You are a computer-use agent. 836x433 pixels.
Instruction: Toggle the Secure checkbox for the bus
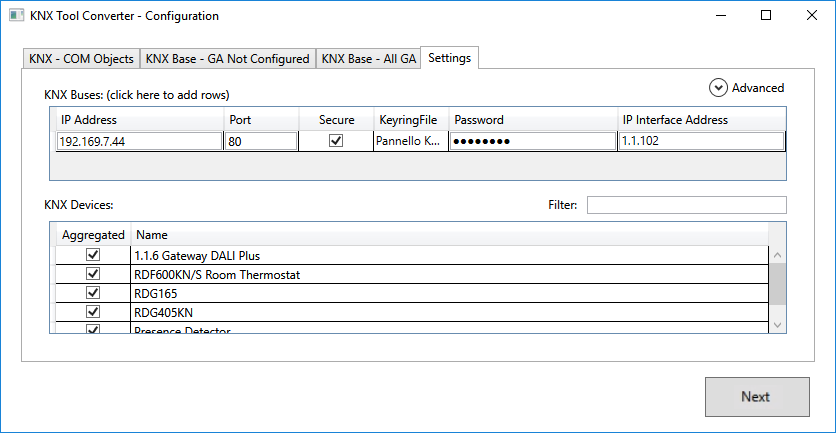pos(336,142)
